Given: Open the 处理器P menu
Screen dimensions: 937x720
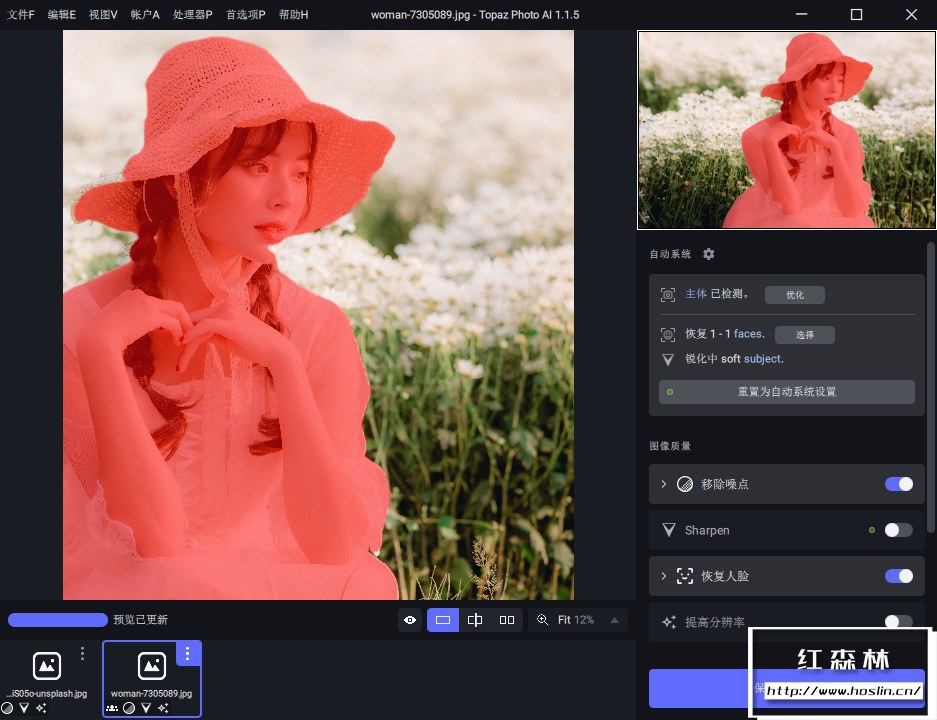Looking at the screenshot, I should coord(192,14).
